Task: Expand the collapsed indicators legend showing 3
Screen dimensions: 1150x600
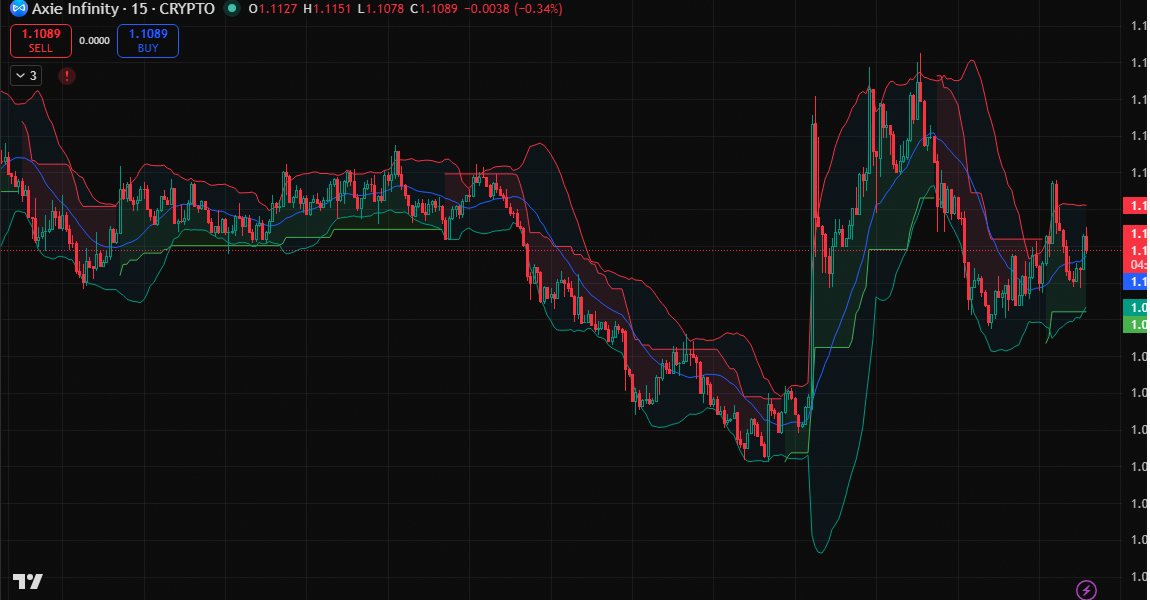Action: [26, 76]
